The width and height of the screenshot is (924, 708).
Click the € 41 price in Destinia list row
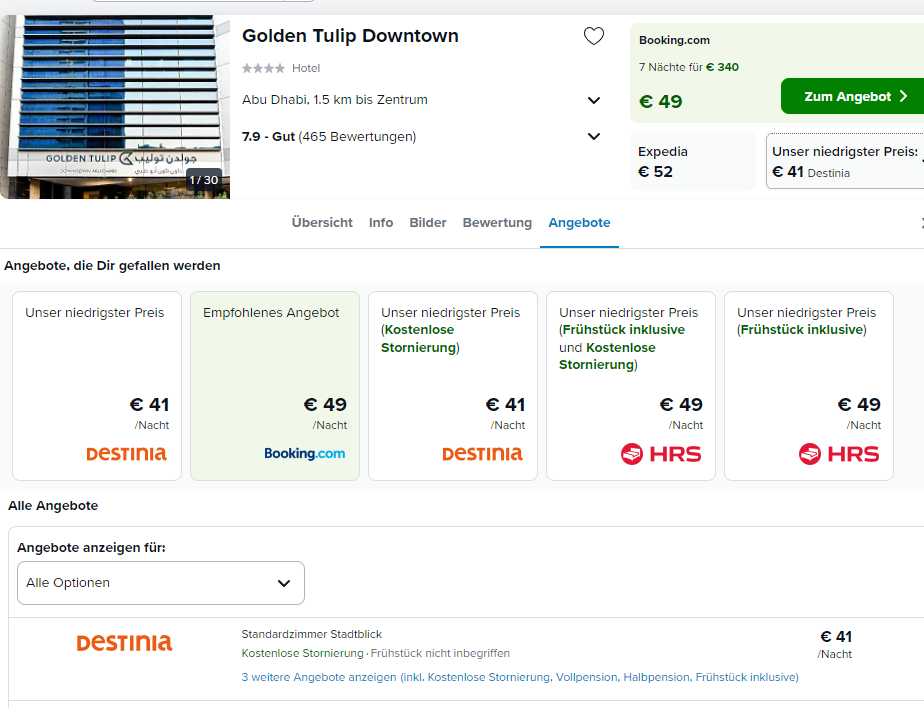[x=836, y=637]
